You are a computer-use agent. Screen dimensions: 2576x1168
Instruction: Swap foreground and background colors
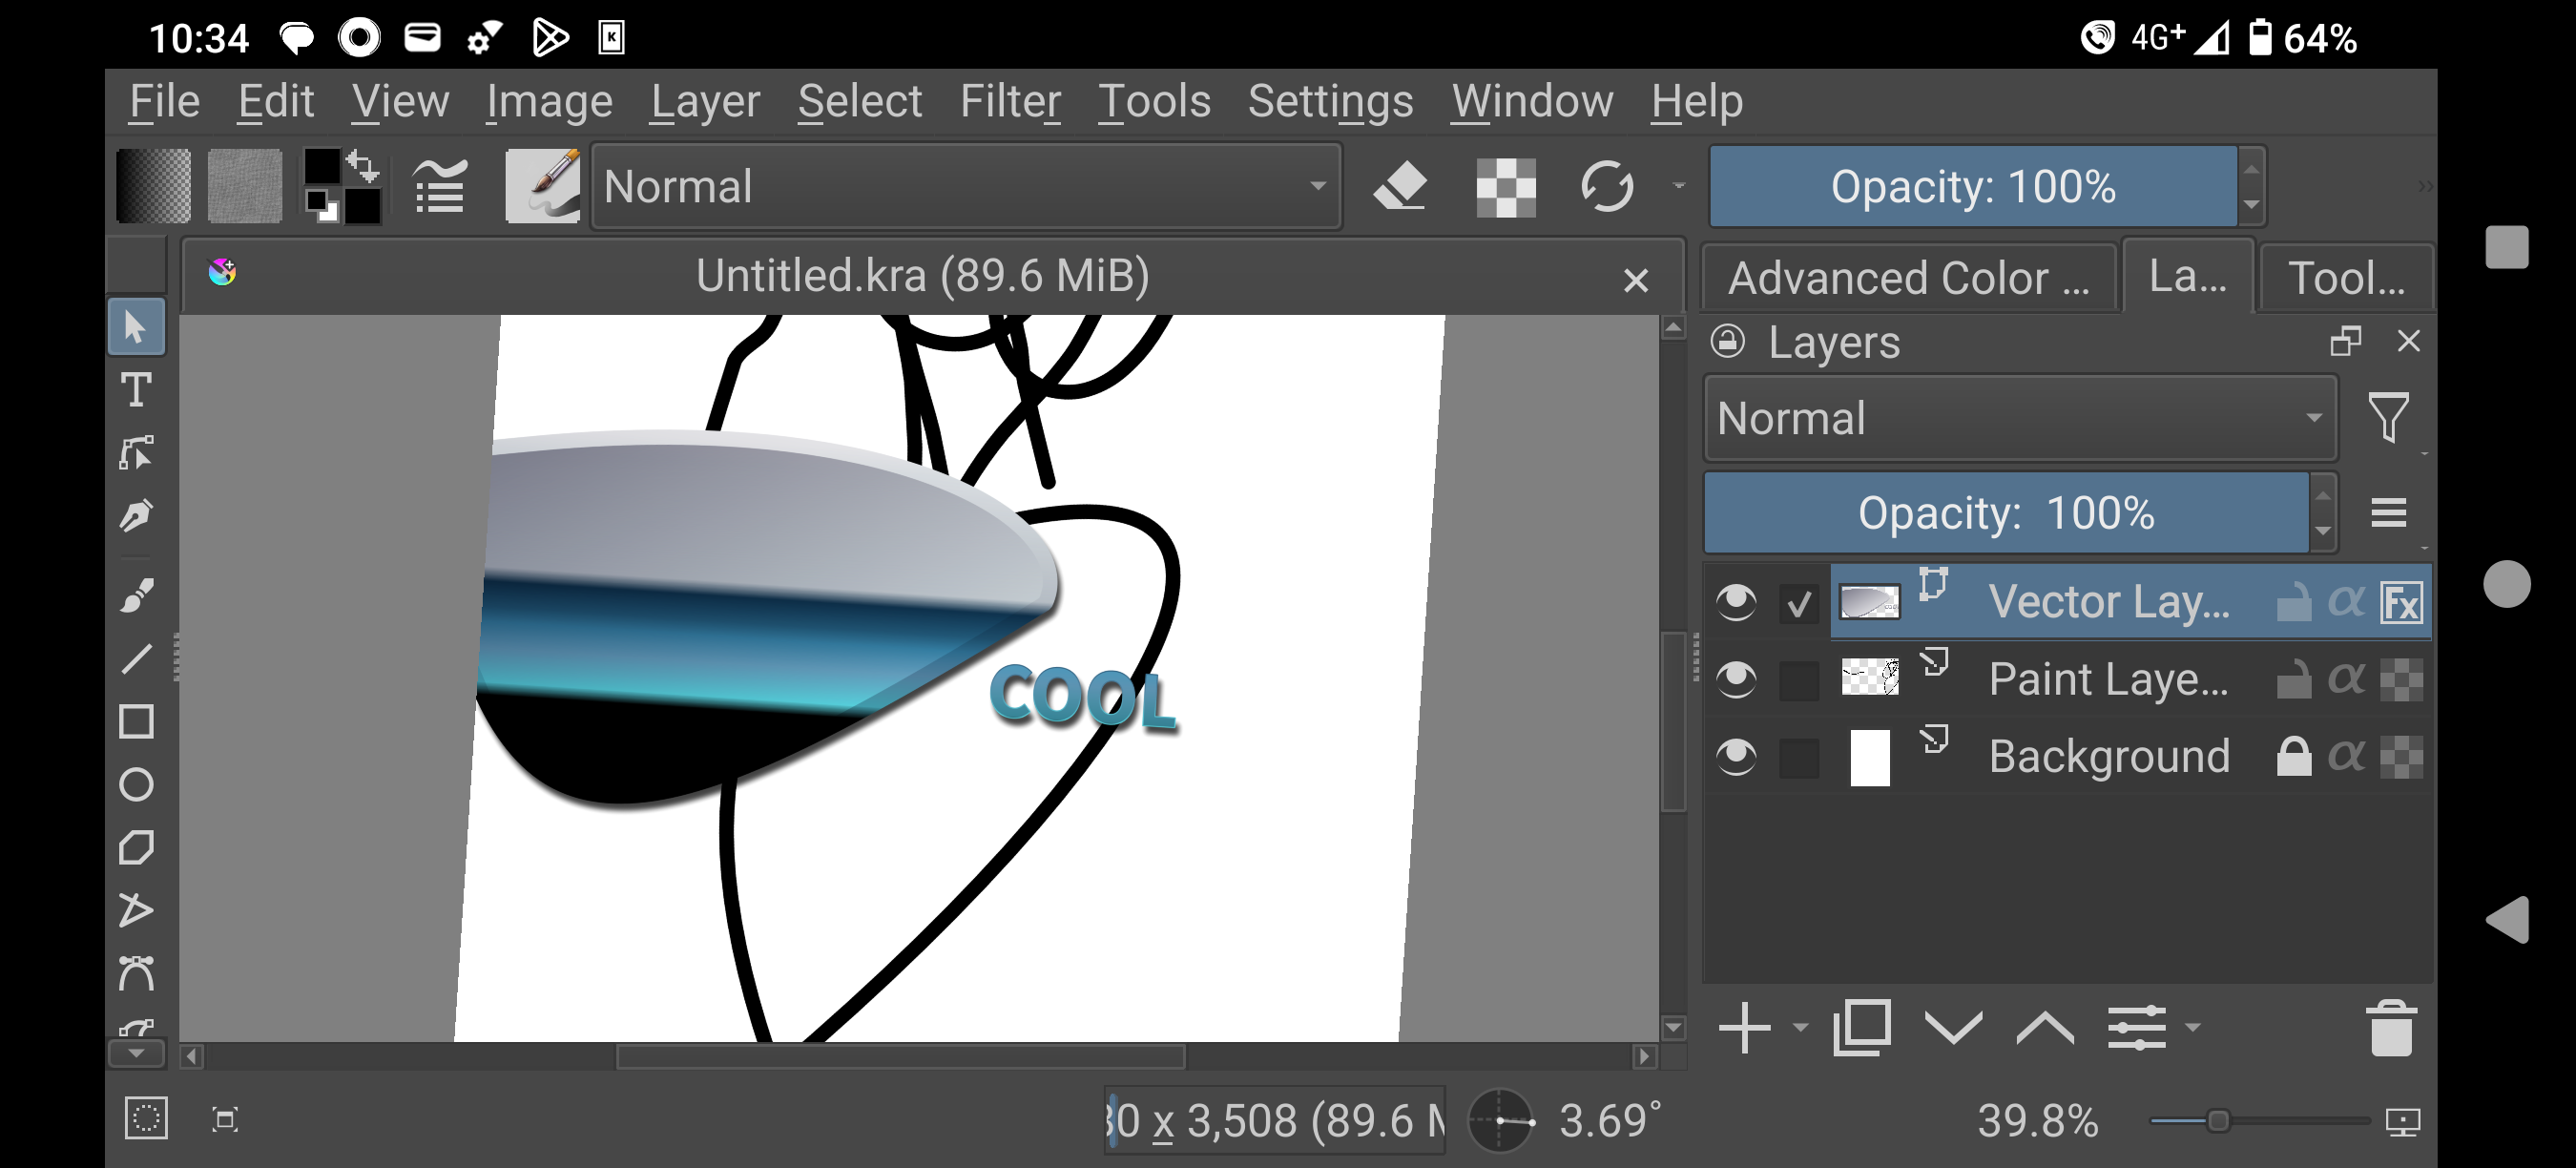363,164
